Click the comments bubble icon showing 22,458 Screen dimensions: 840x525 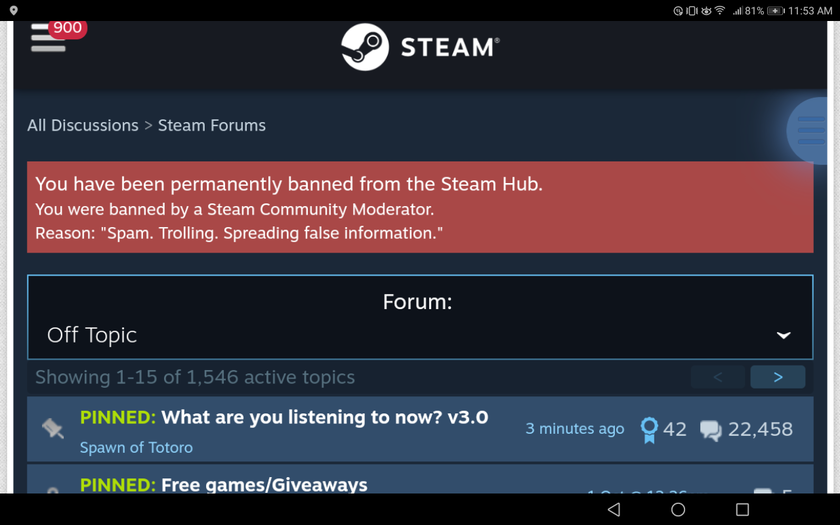(x=710, y=430)
